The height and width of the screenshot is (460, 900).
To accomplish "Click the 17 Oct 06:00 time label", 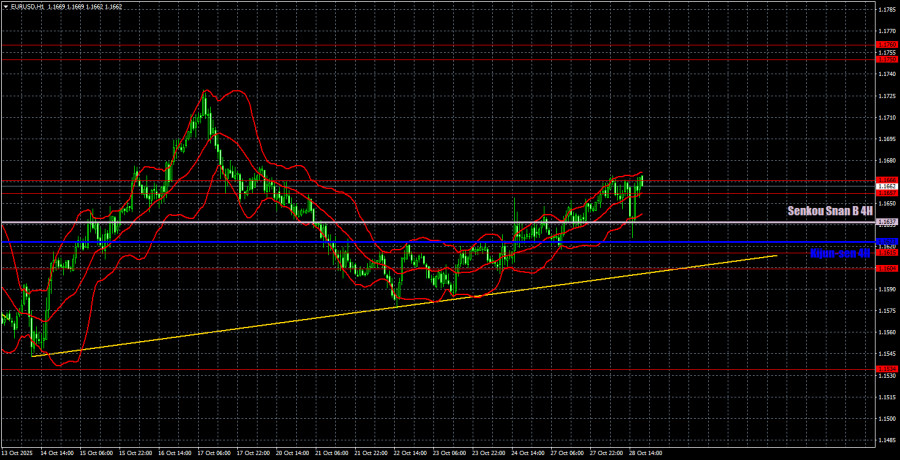I will coord(215,453).
